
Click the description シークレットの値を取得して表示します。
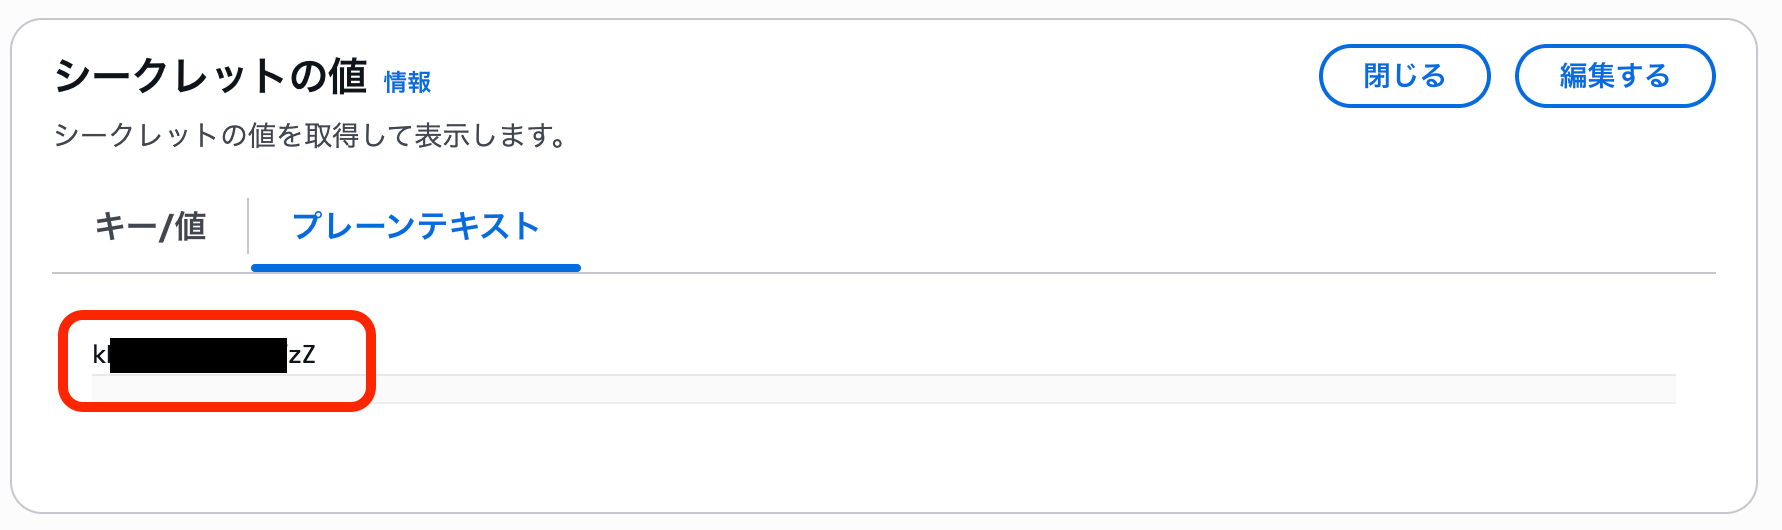click(311, 135)
